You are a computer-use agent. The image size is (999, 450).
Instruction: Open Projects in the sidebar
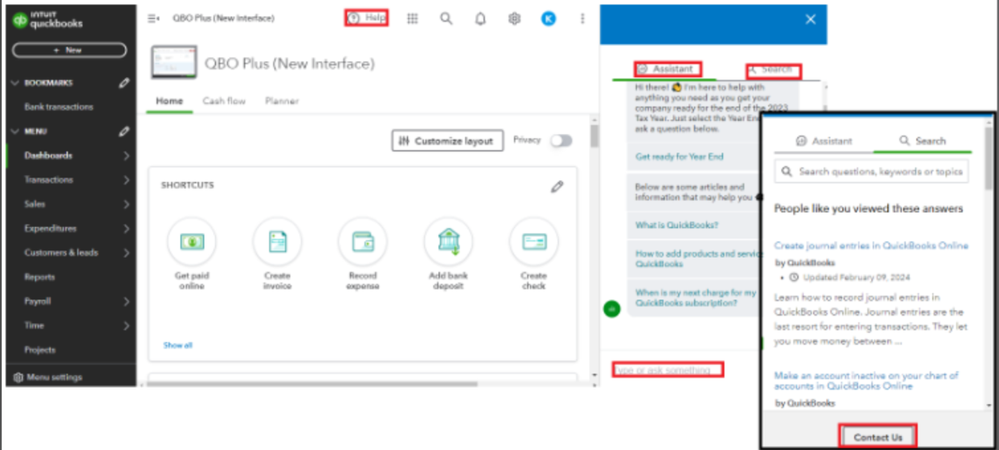tap(40, 350)
